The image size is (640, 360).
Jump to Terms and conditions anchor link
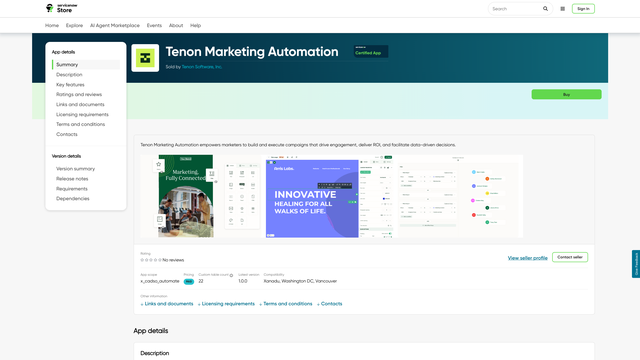(x=286, y=304)
